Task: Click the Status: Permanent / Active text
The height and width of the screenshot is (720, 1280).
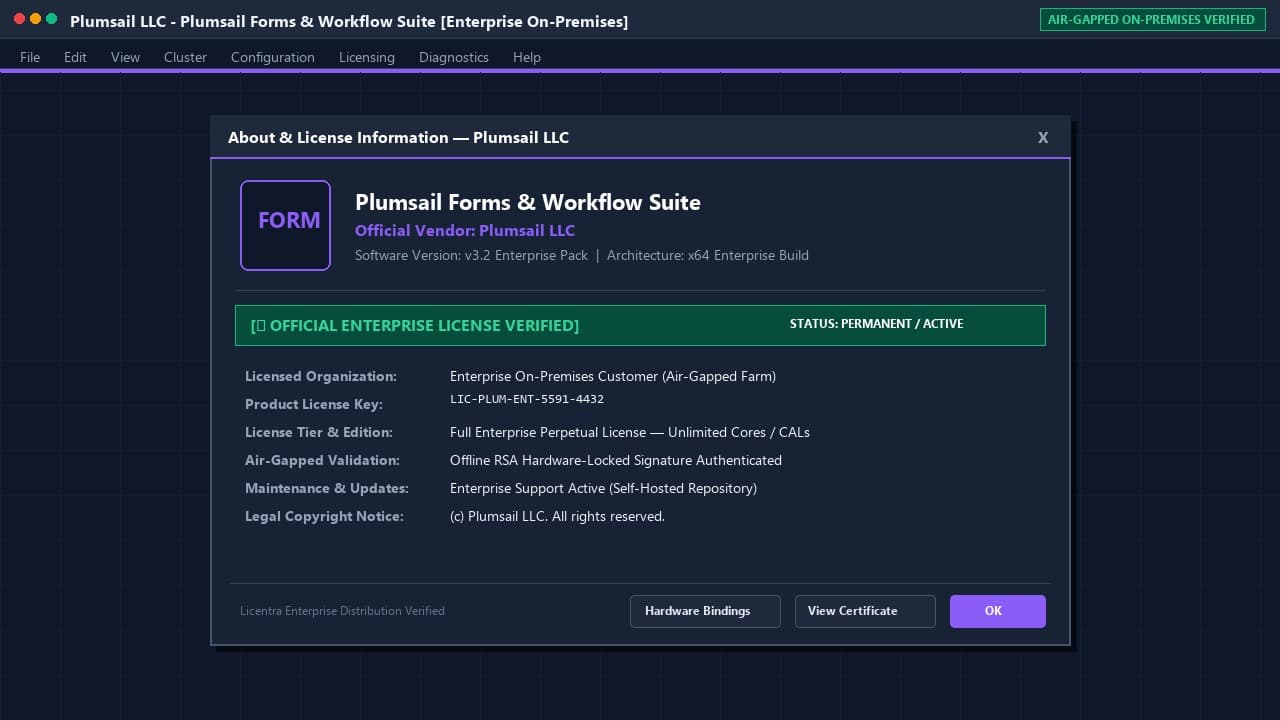Action: 876,324
